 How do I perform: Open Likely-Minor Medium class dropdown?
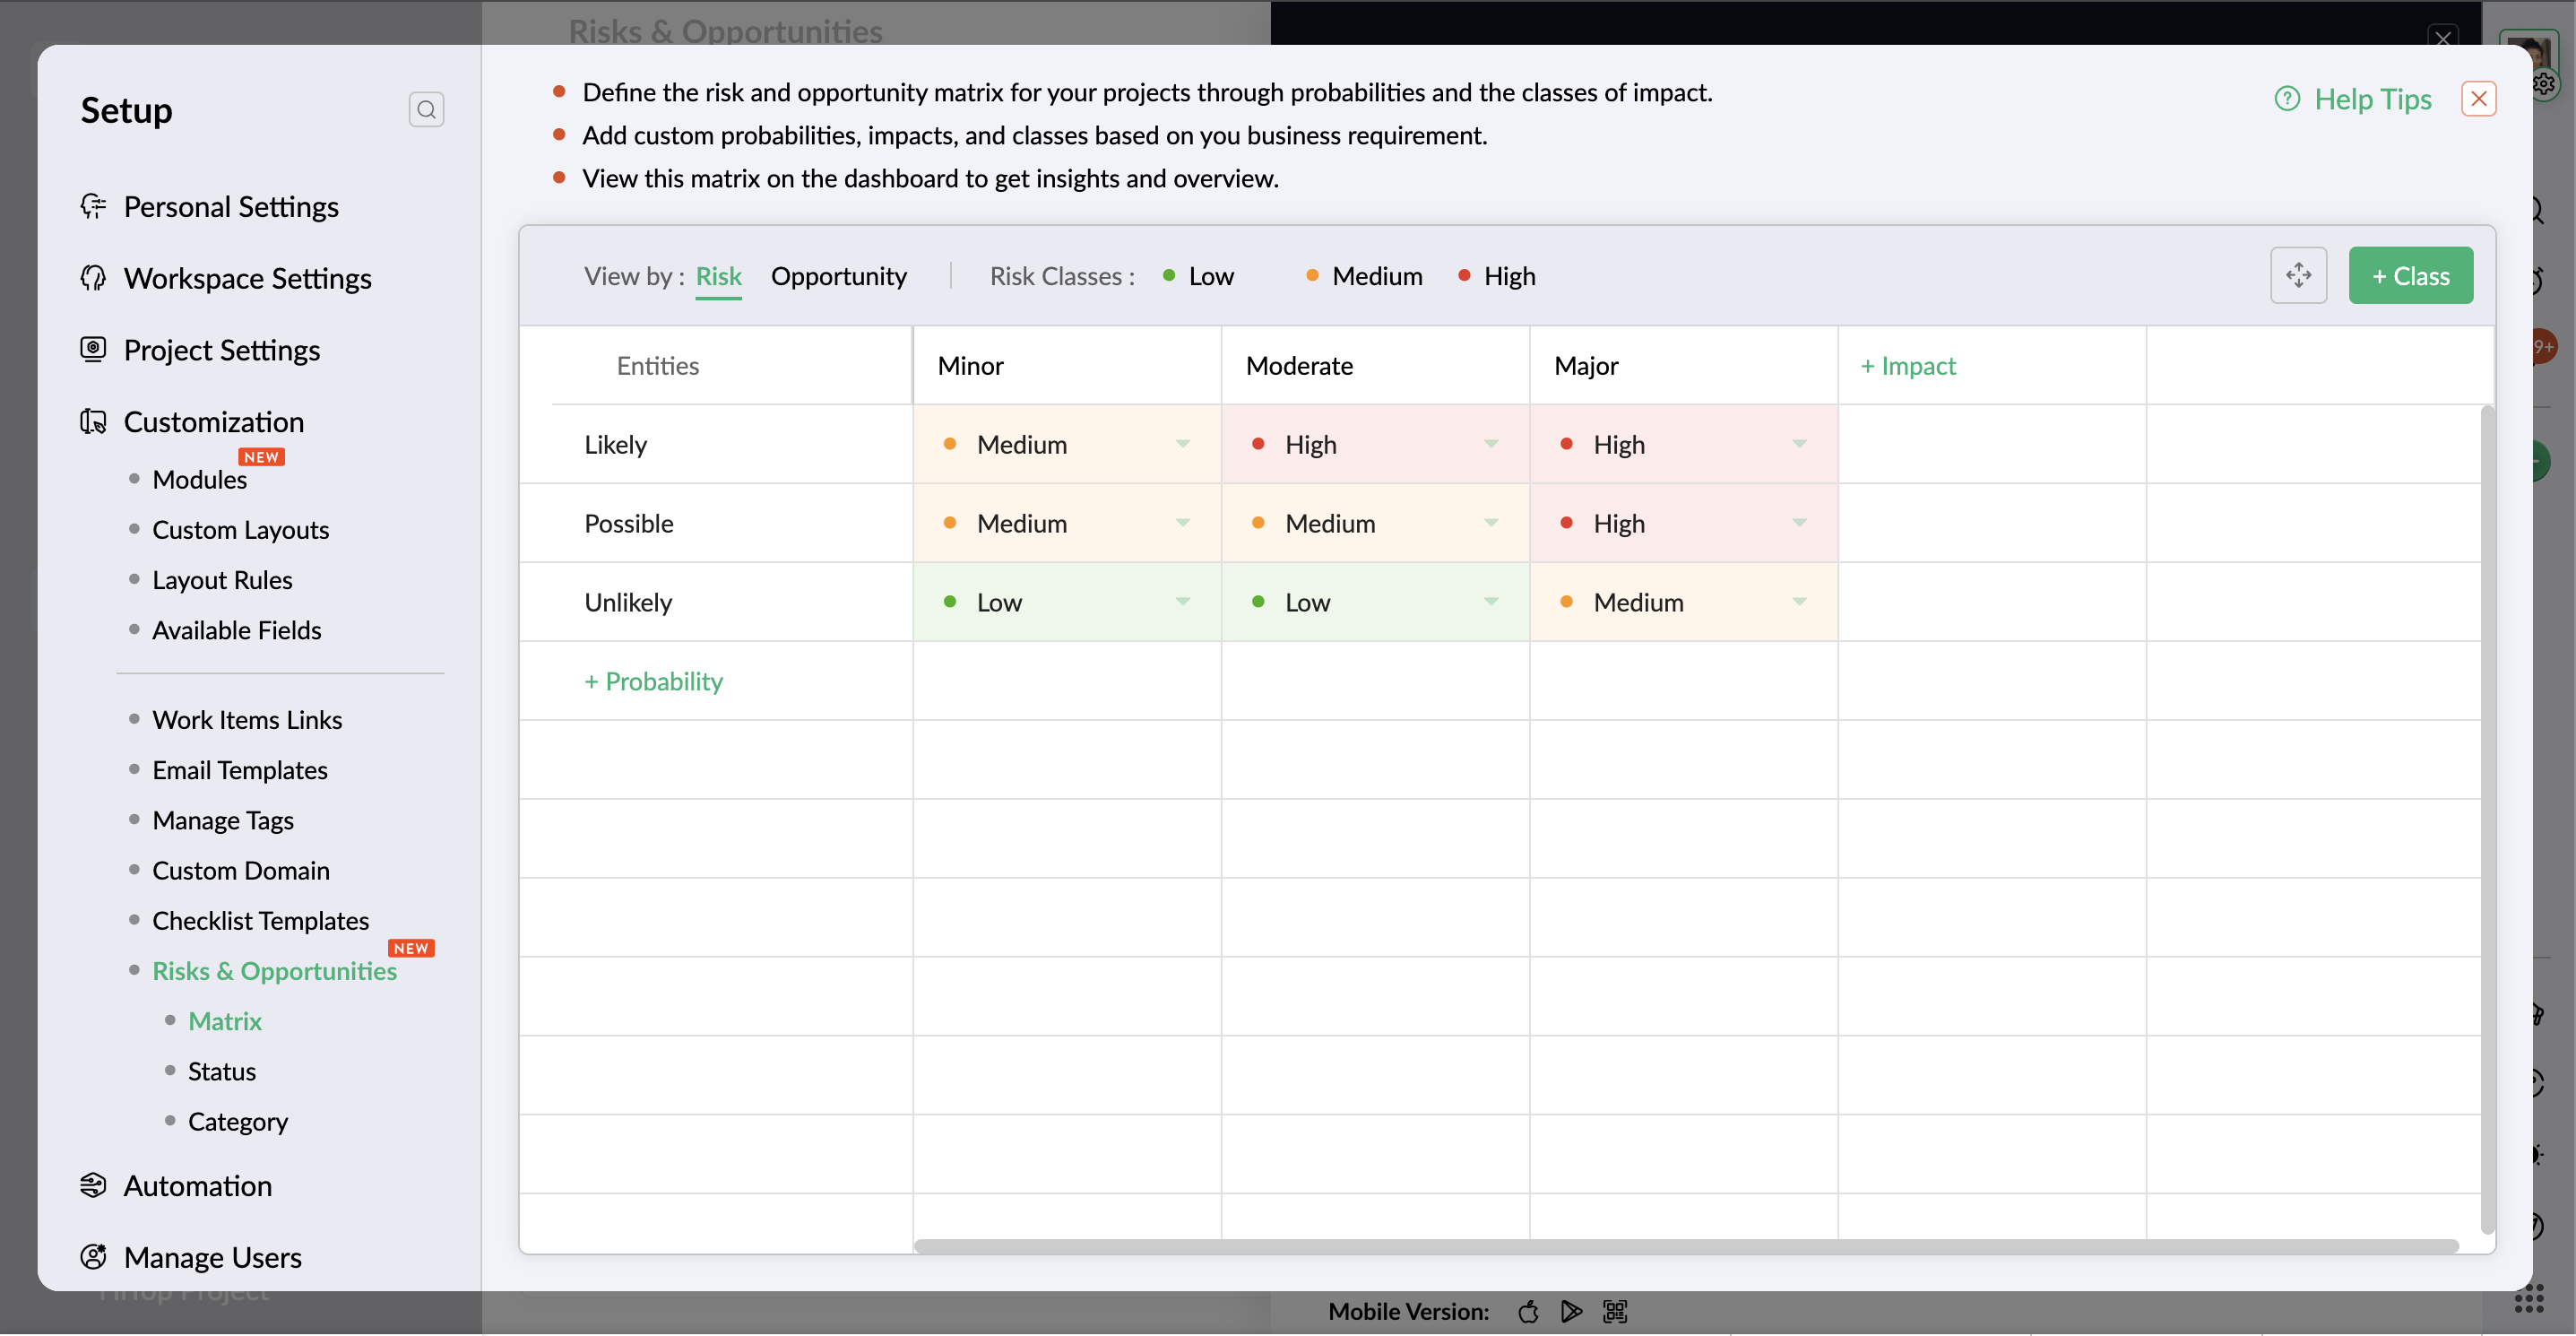pyautogui.click(x=1183, y=443)
